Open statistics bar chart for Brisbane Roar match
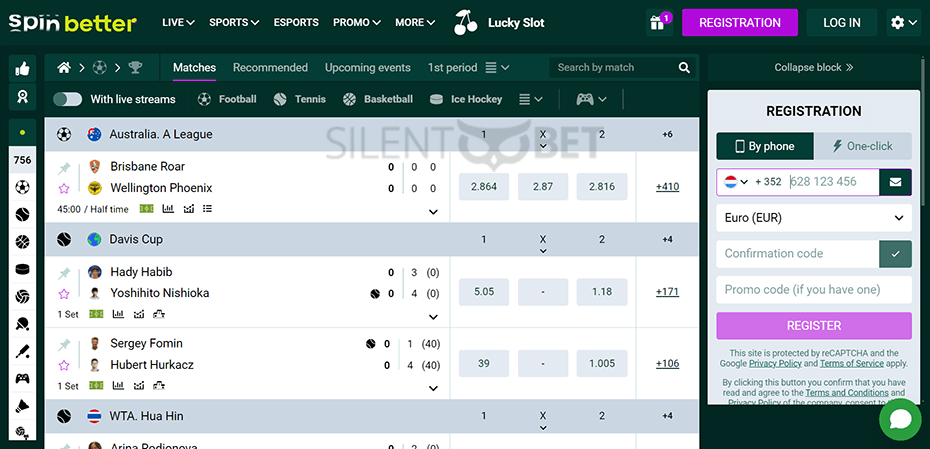 coord(168,209)
